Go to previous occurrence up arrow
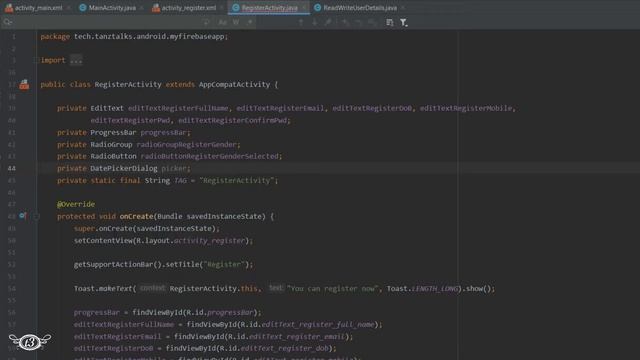 click(x=301, y=22)
